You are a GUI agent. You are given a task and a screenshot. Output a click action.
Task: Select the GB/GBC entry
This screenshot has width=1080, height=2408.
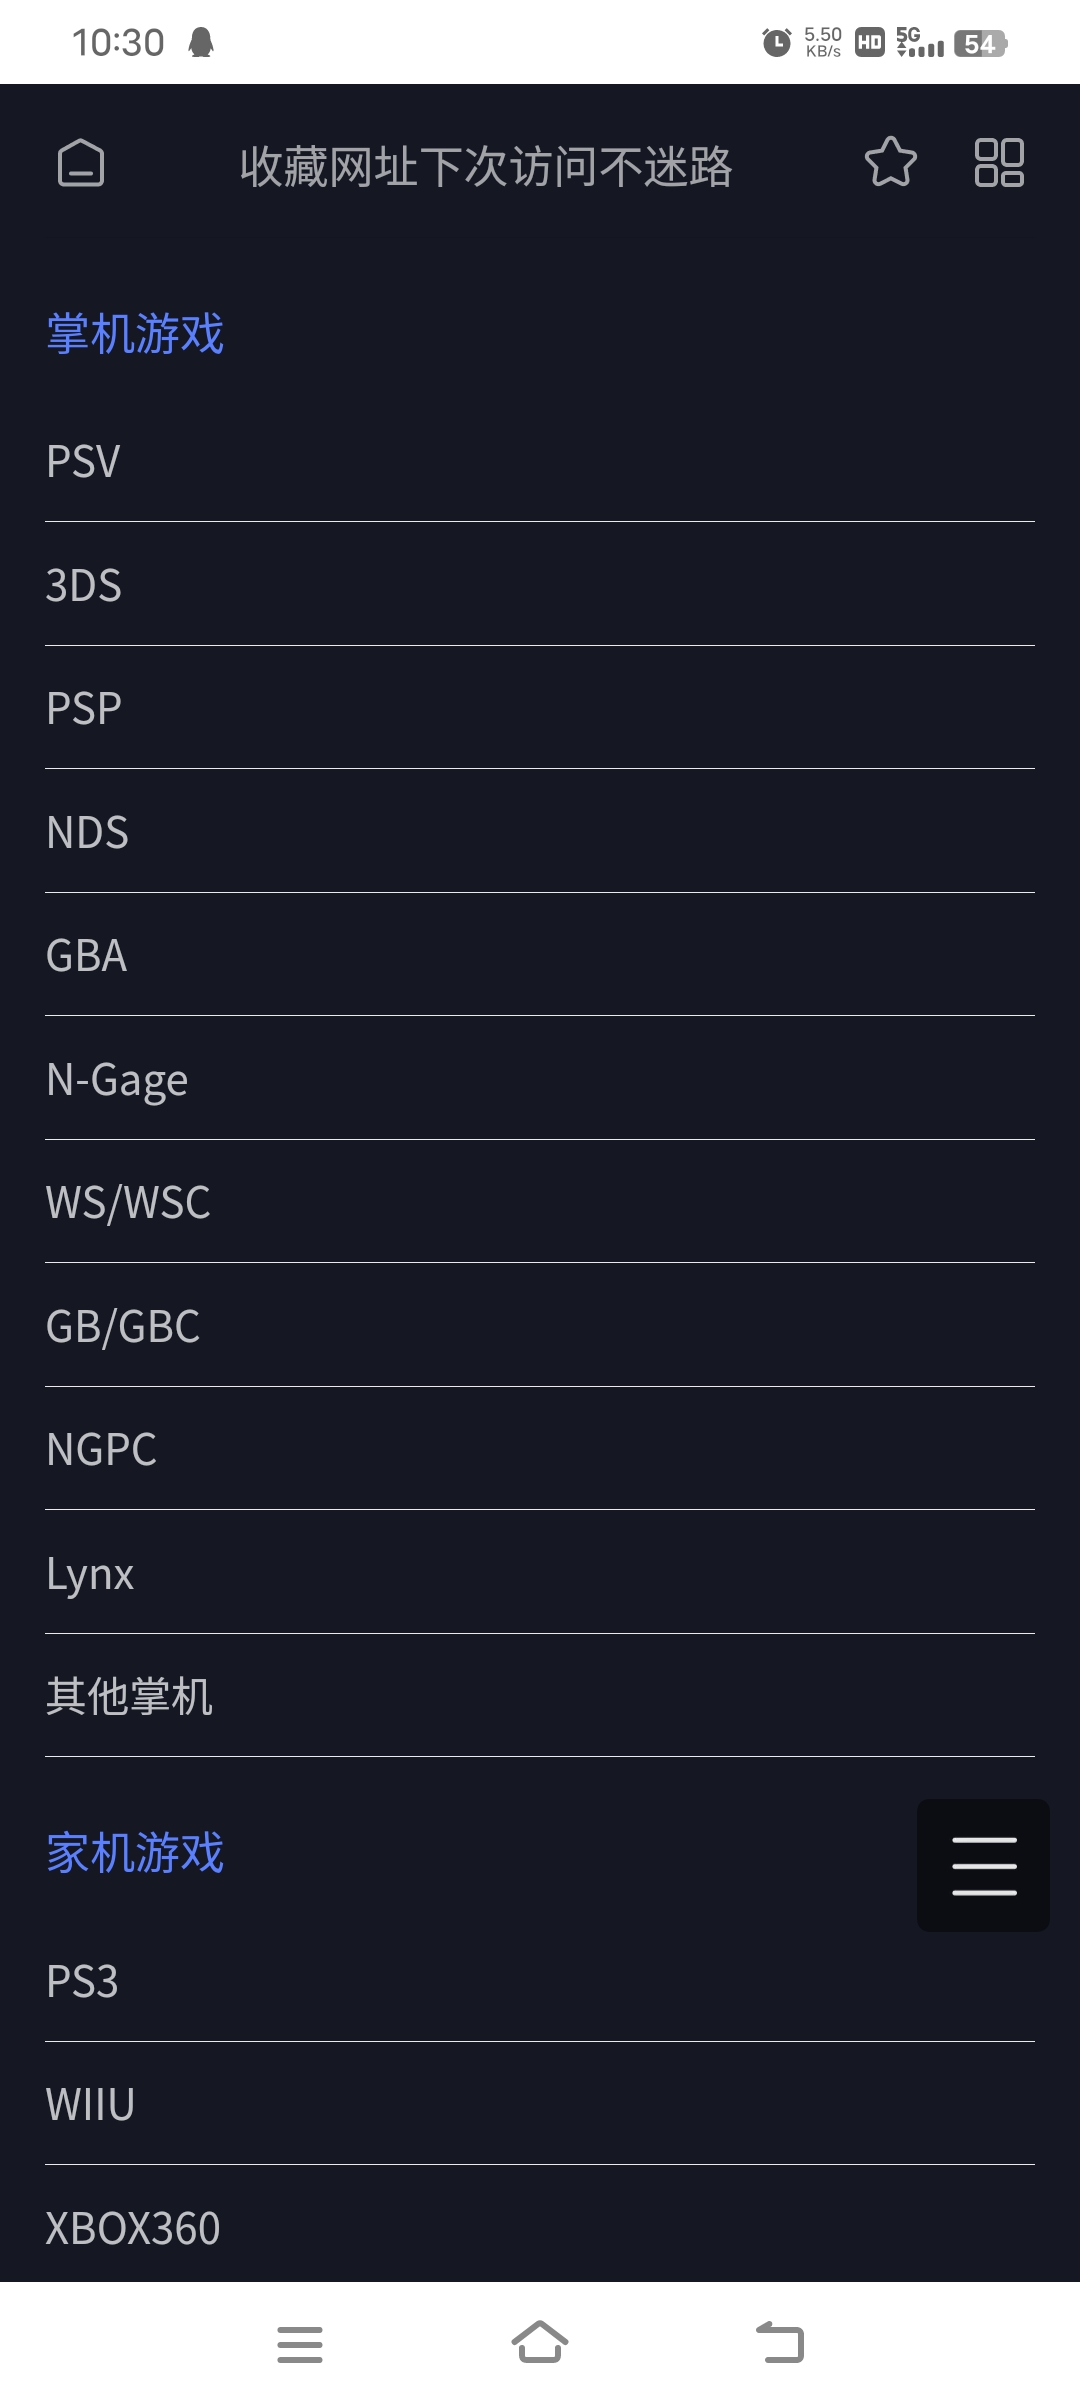click(x=540, y=1326)
